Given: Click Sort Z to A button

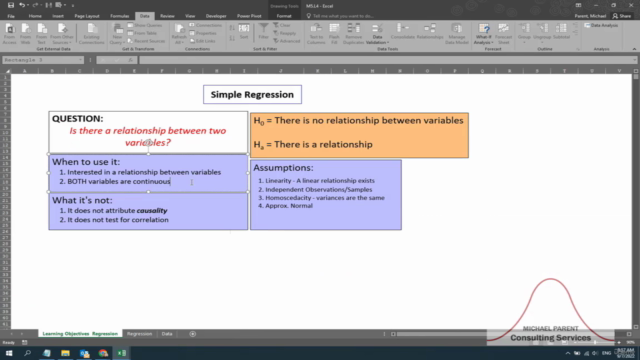Looking at the screenshot, I should (x=232, y=38).
